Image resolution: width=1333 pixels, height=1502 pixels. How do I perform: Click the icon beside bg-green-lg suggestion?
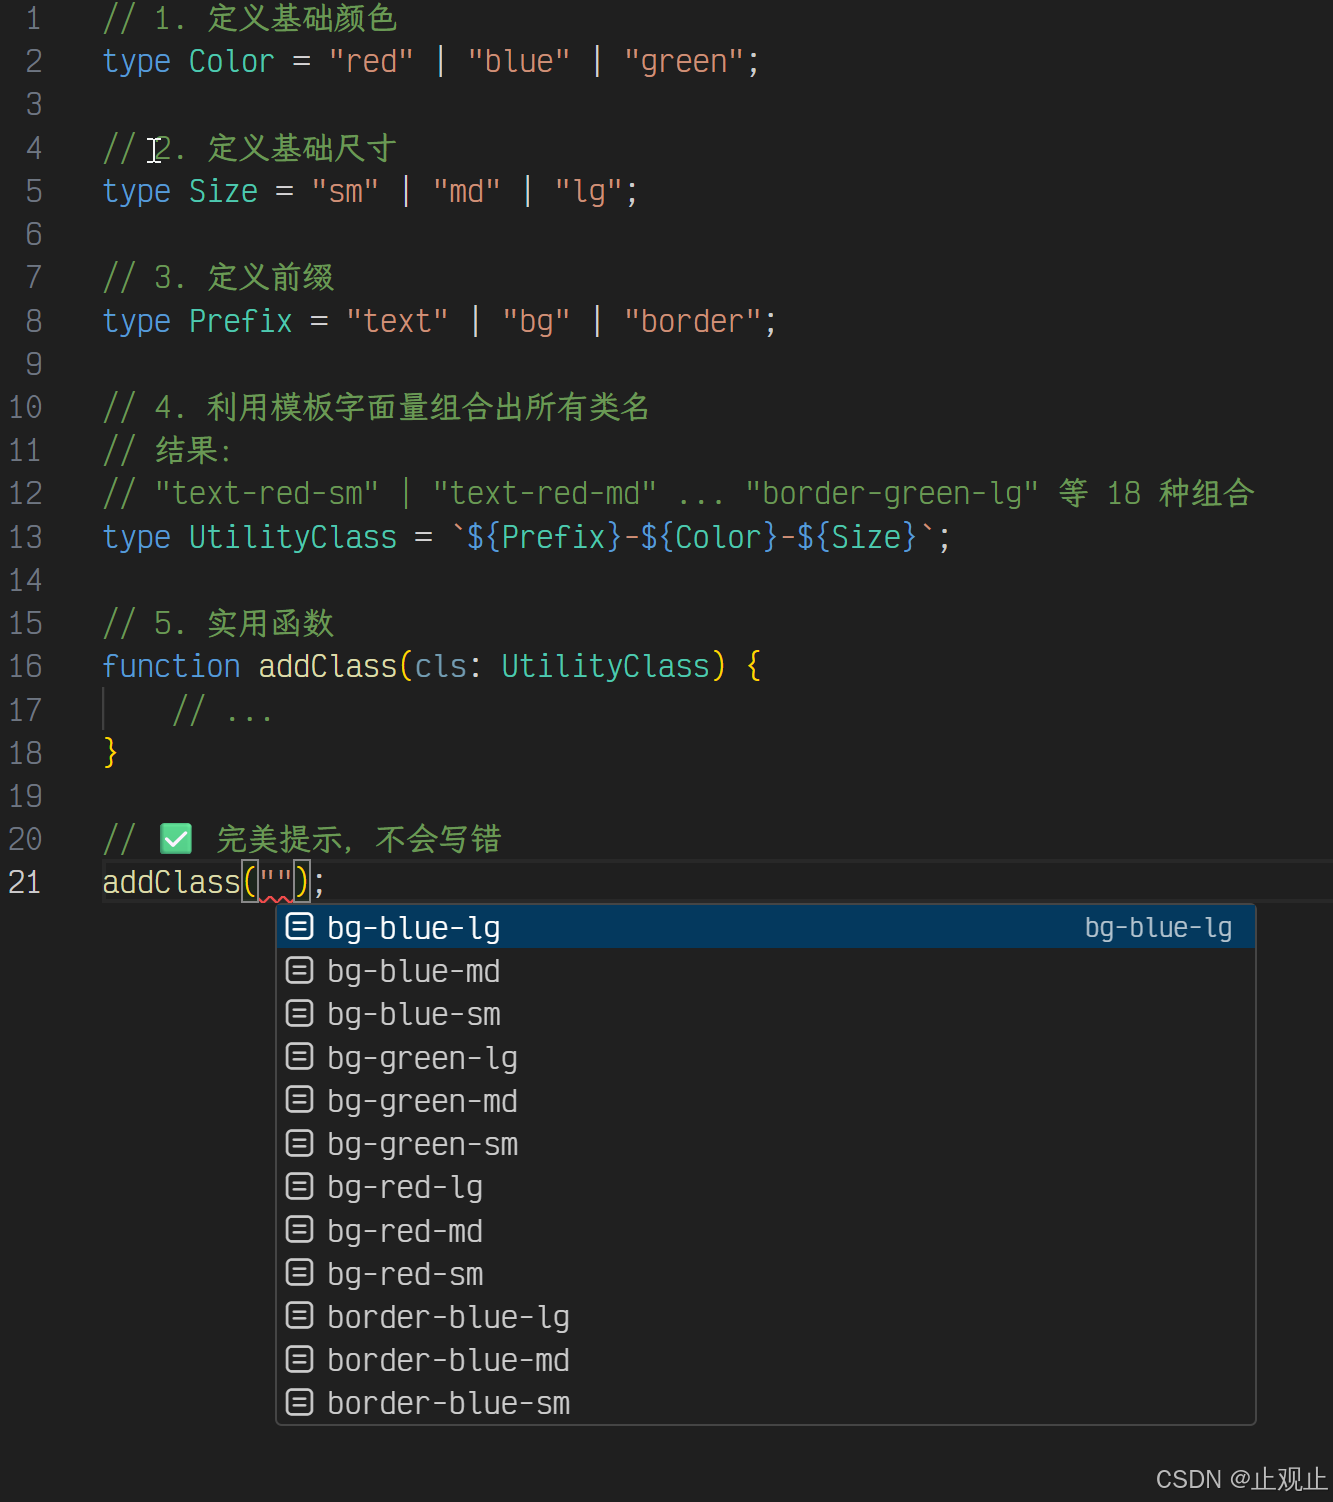coord(300,1056)
